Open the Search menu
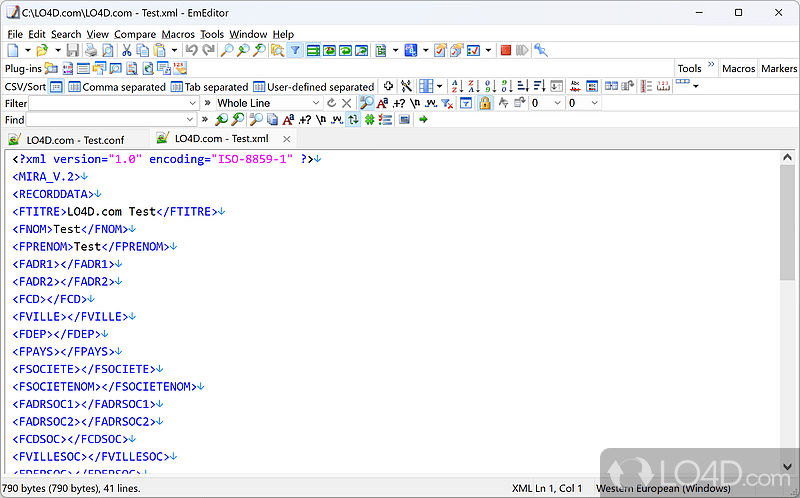 pos(66,34)
